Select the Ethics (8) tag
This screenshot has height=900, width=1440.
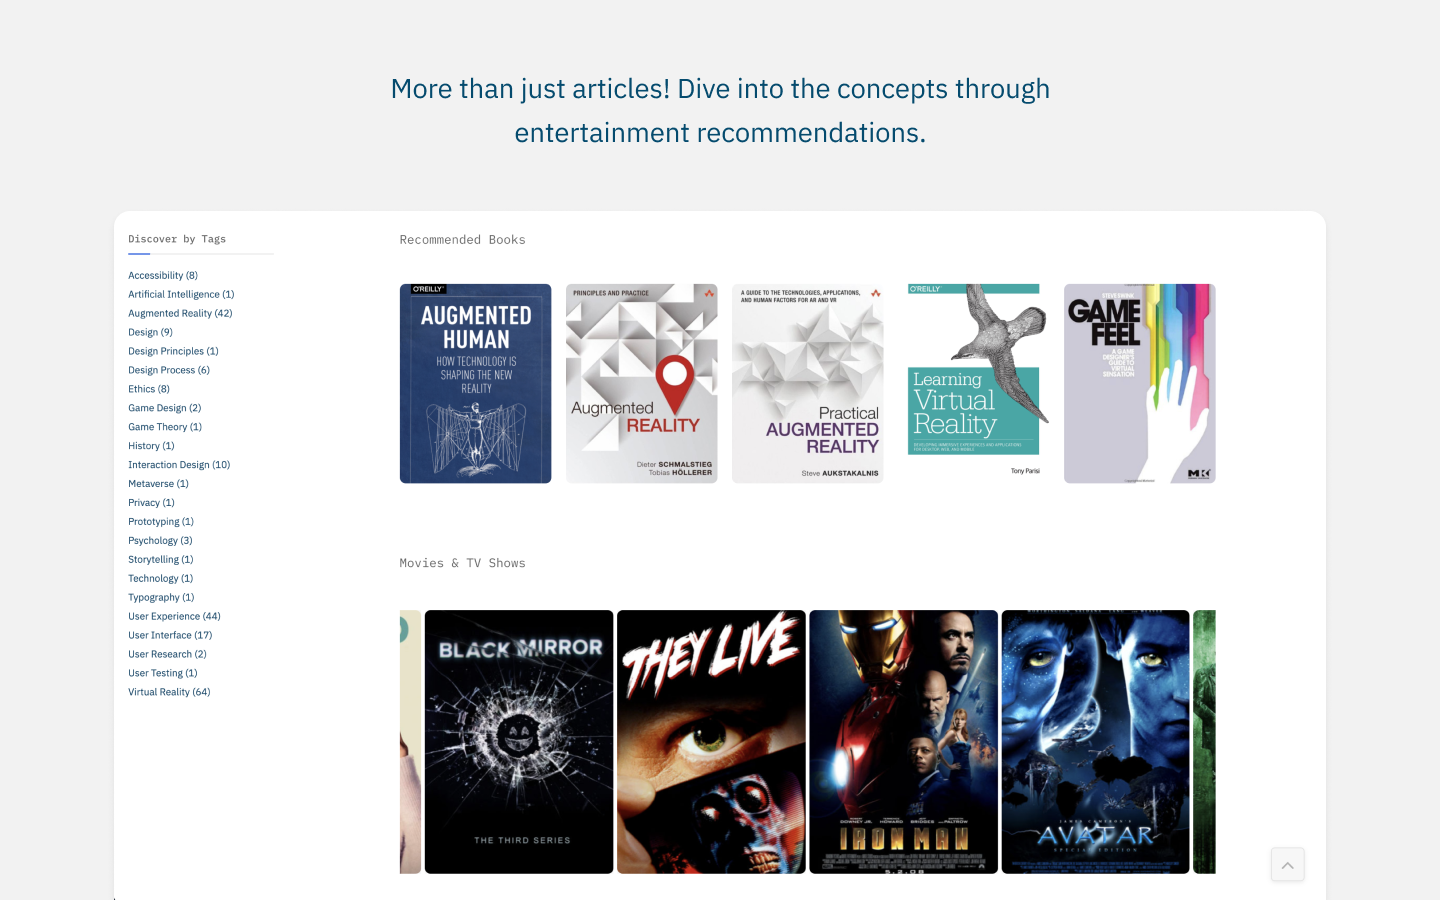click(x=149, y=389)
